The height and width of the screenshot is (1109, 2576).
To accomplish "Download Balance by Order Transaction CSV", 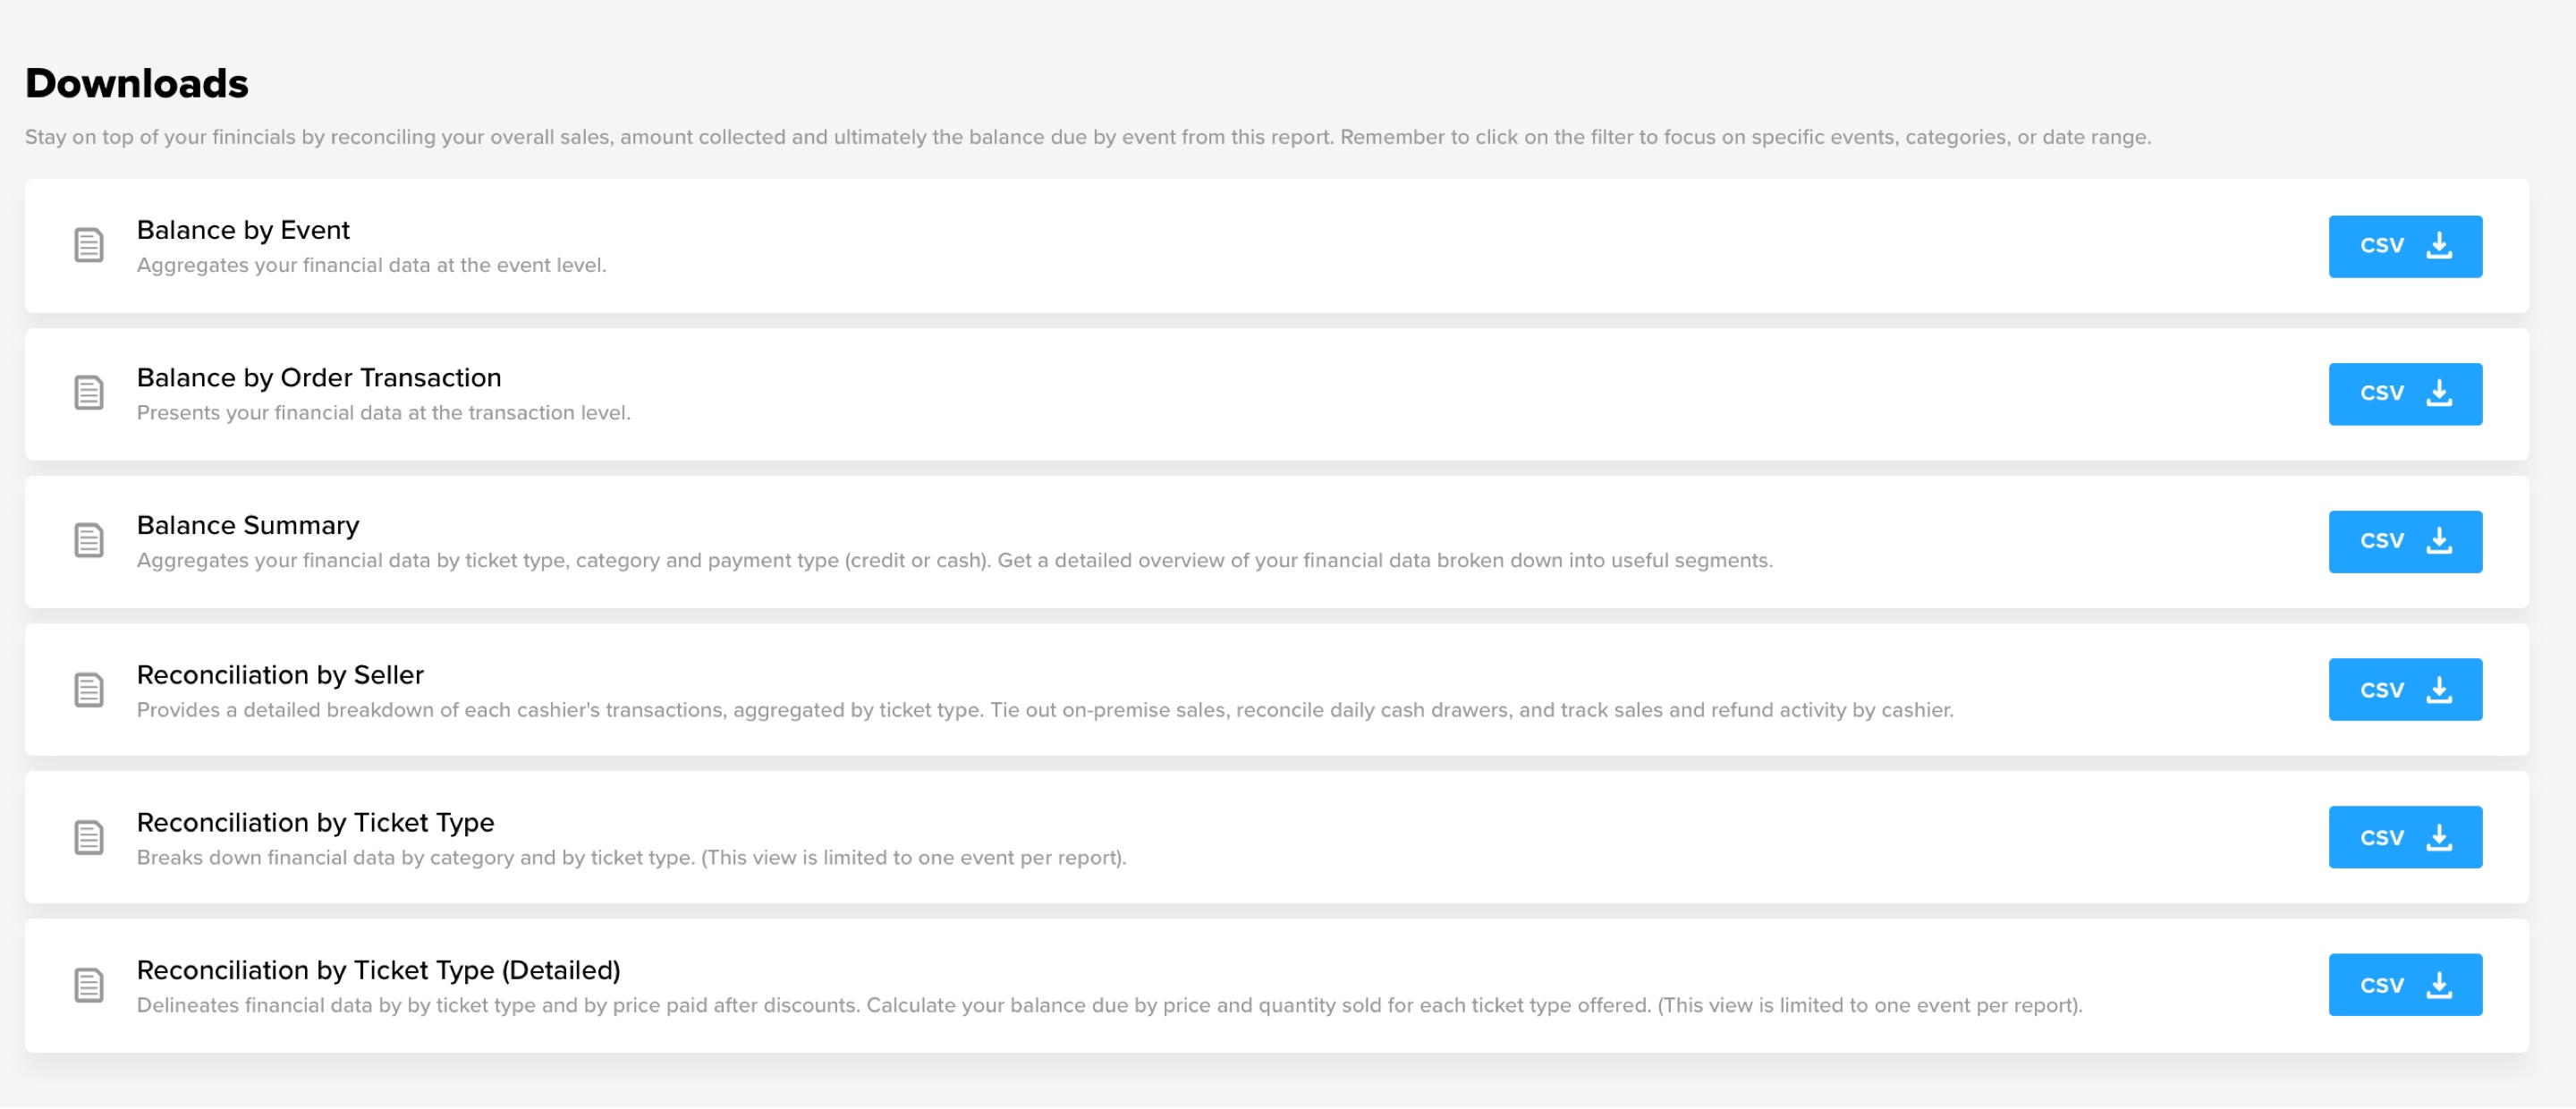I will point(2405,394).
